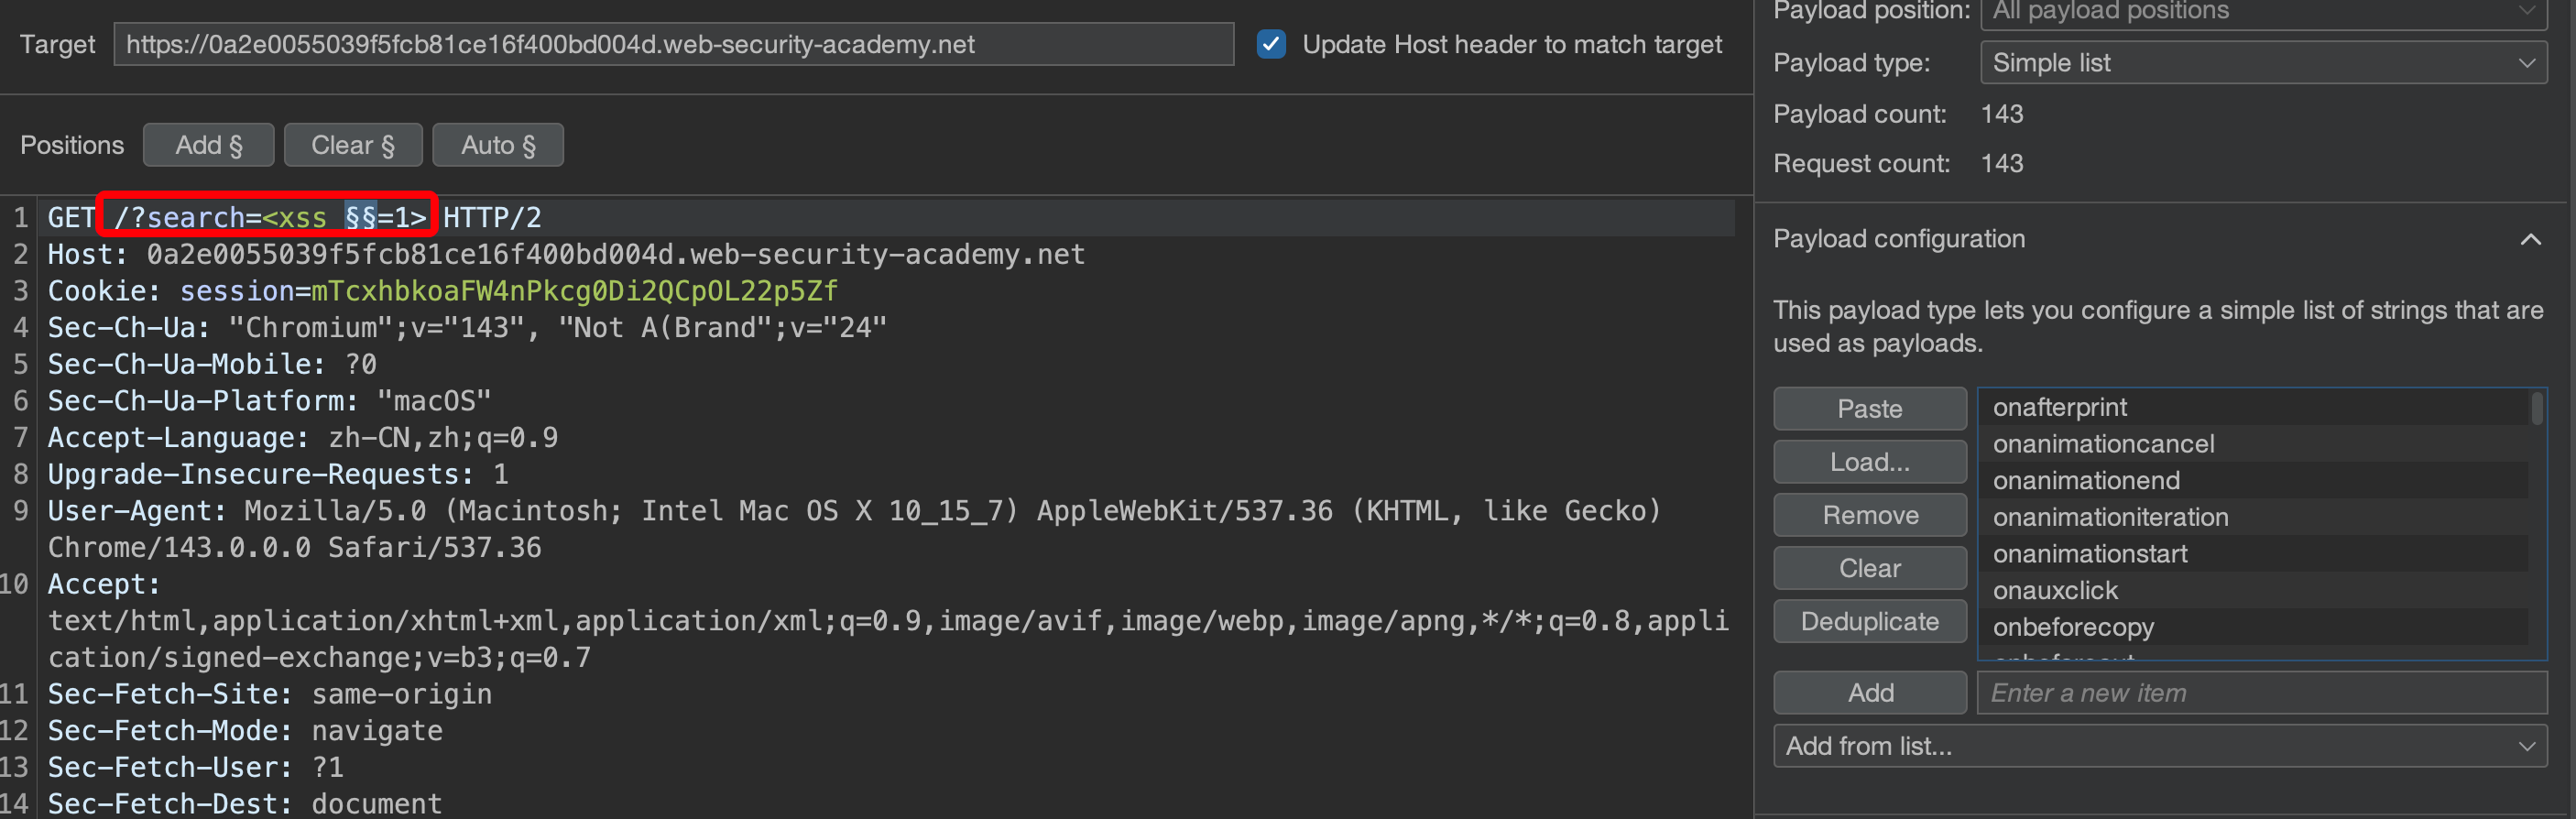Screen dimensions: 2576x819
Task: Click the Add § position button
Action: (x=208, y=145)
